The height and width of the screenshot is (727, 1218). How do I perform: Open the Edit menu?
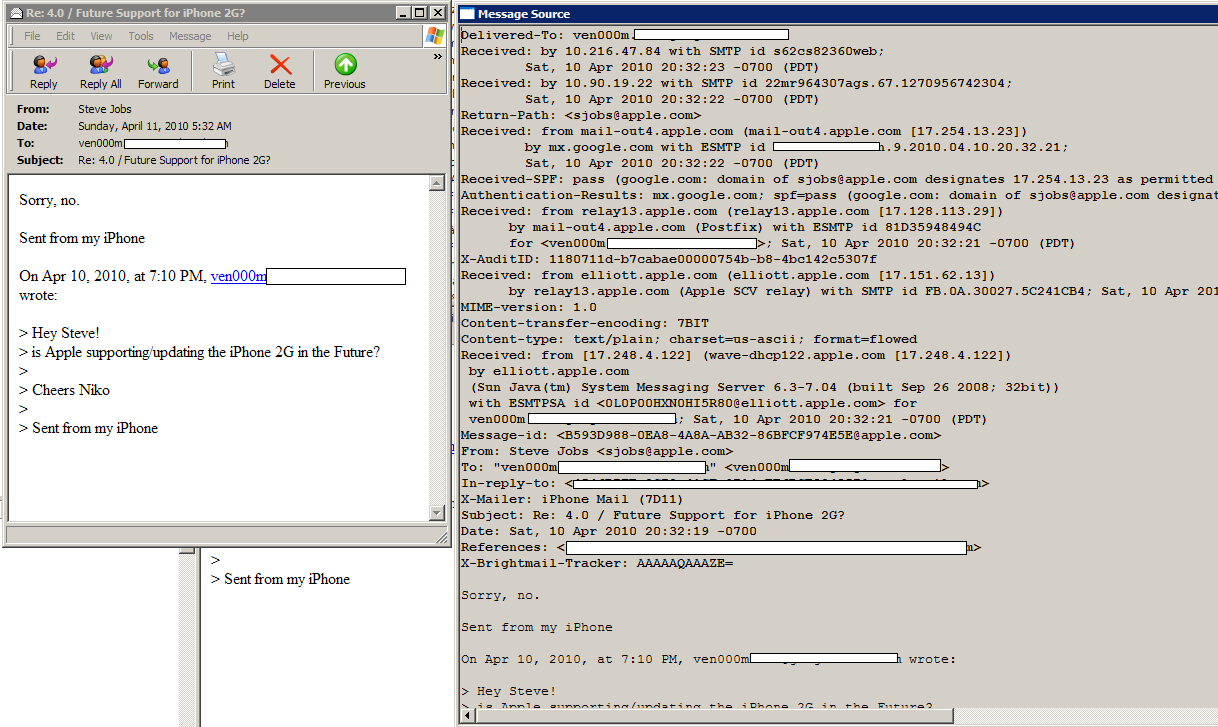click(x=65, y=36)
